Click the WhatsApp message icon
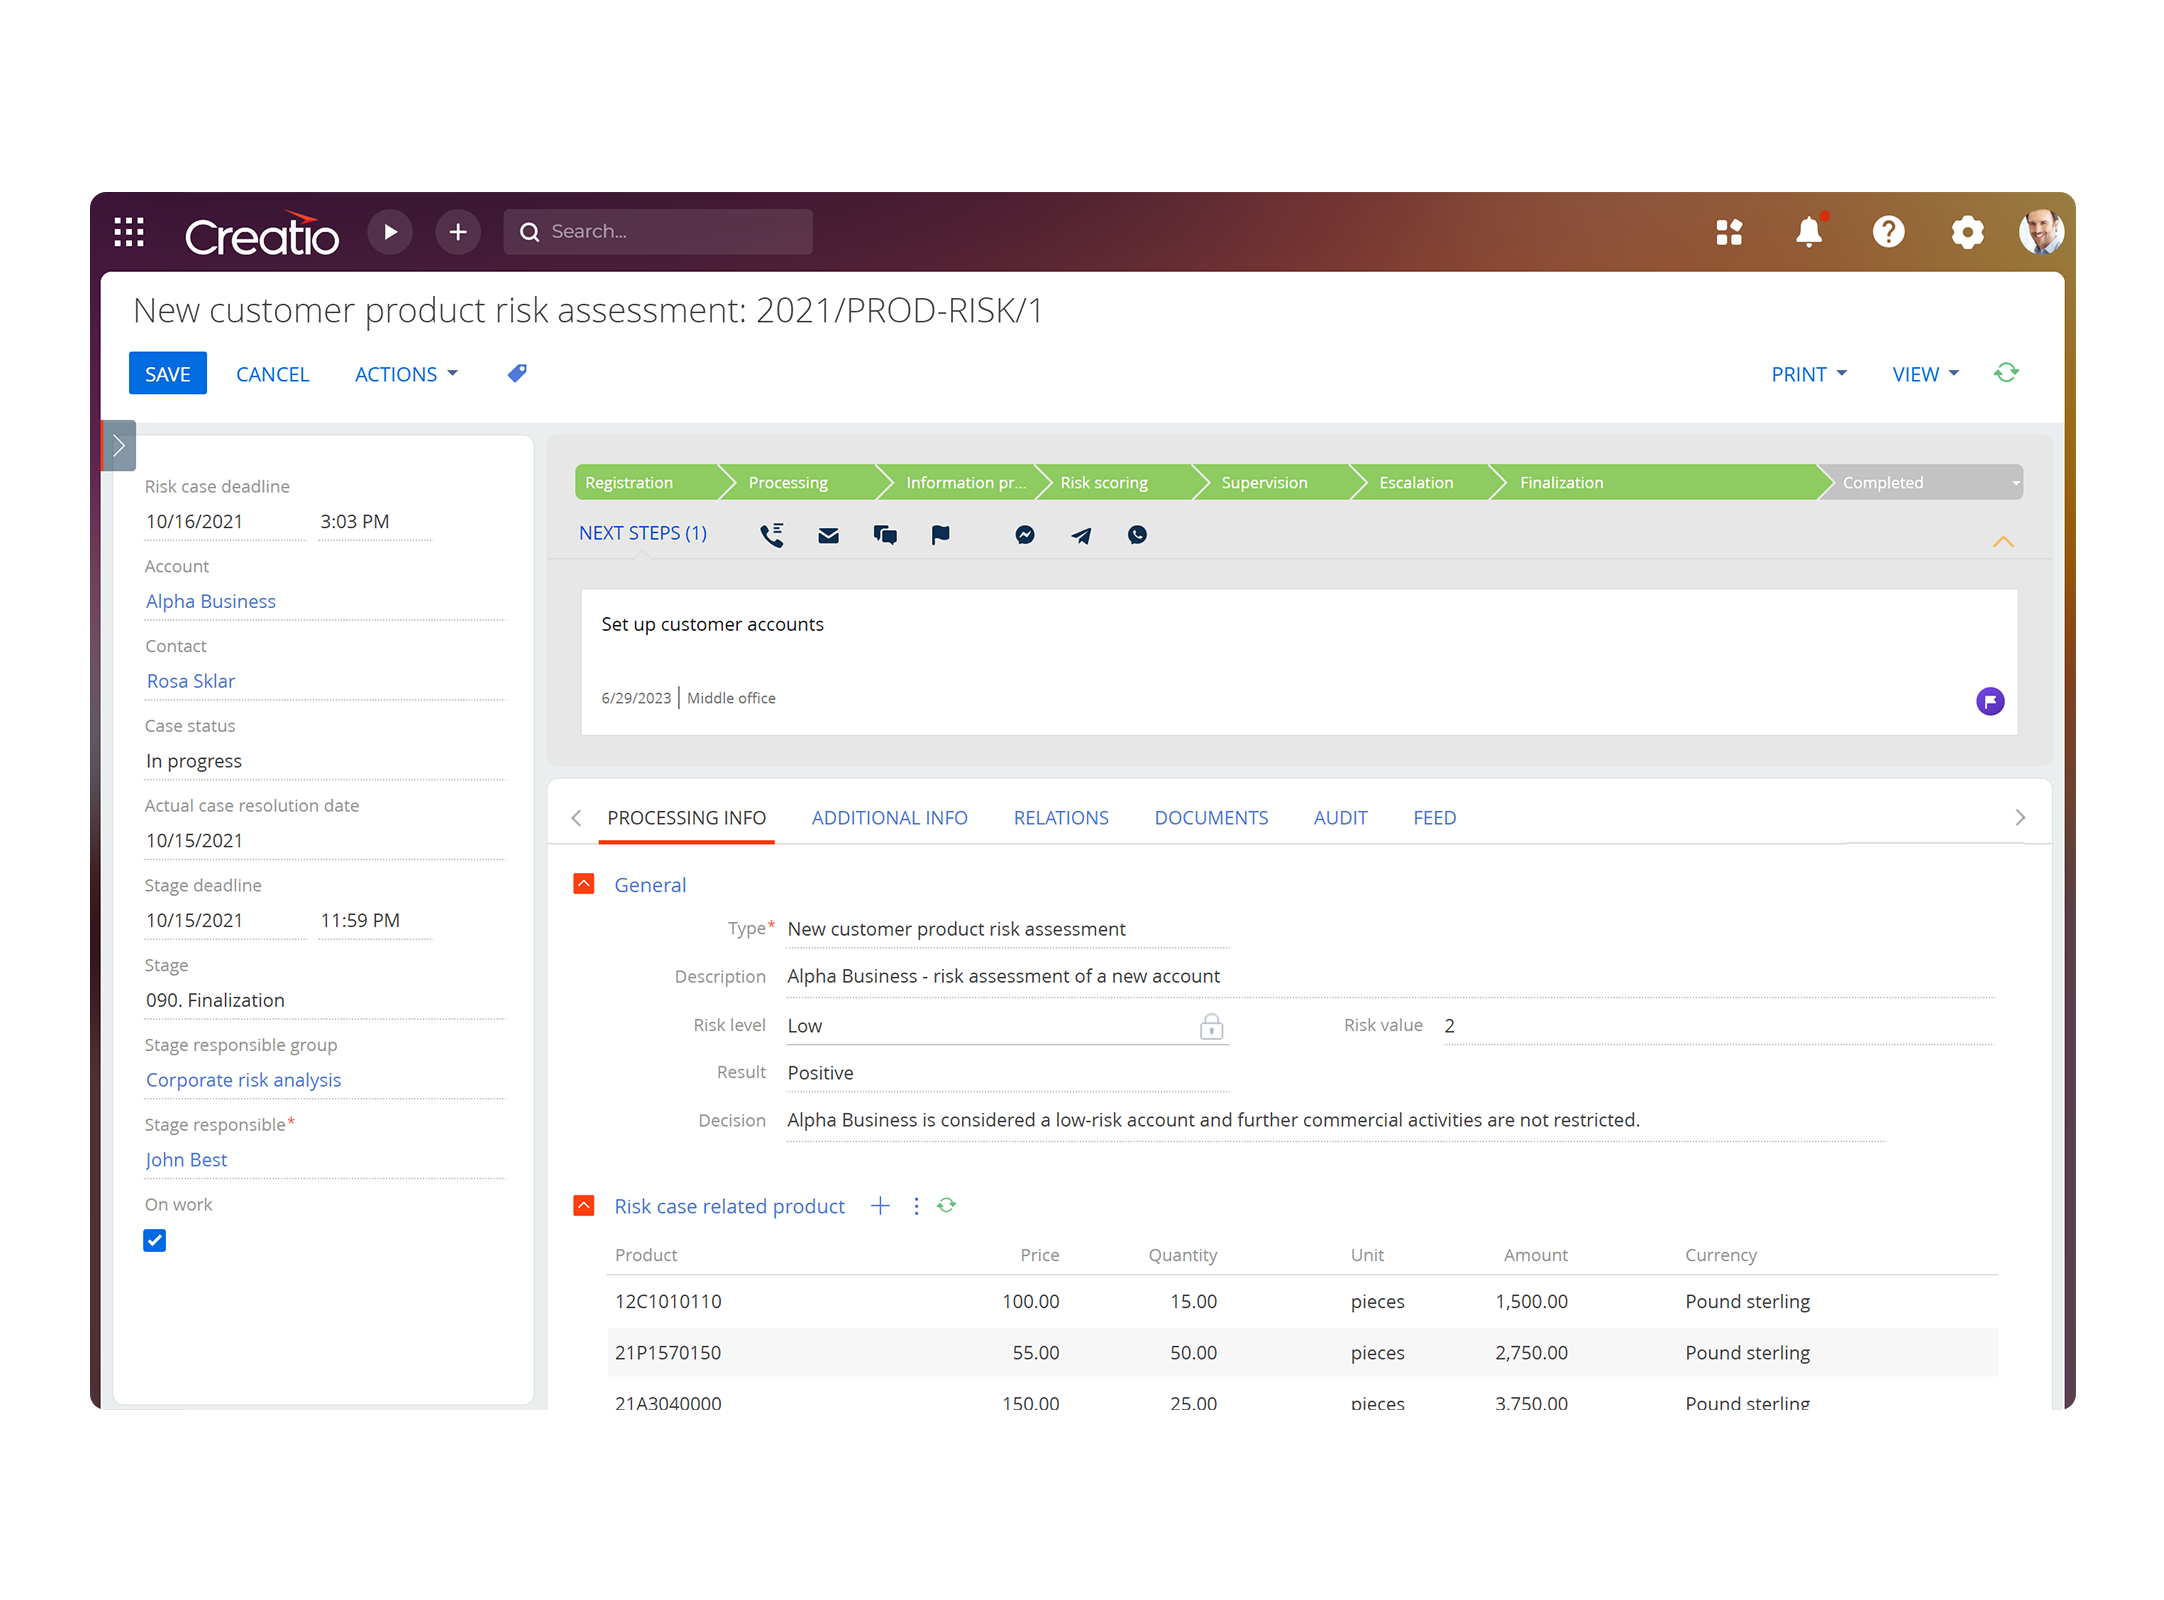This screenshot has height=1600, width=2164. 1137,535
